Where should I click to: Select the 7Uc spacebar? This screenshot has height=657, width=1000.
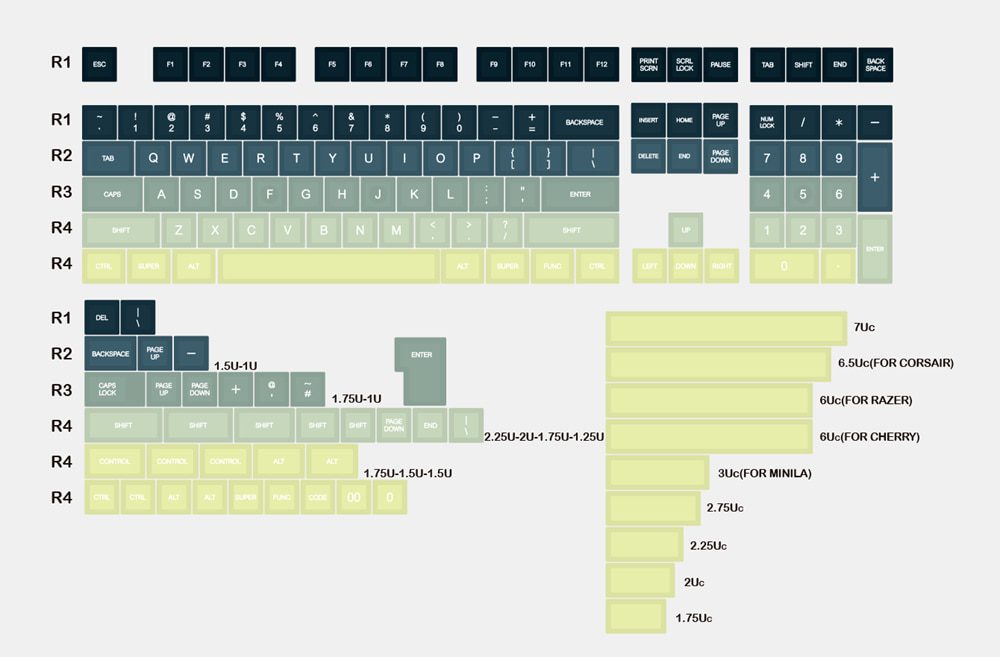tap(727, 329)
